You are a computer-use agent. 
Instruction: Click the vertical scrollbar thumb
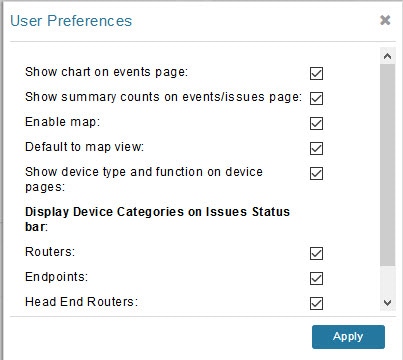pyautogui.click(x=387, y=165)
